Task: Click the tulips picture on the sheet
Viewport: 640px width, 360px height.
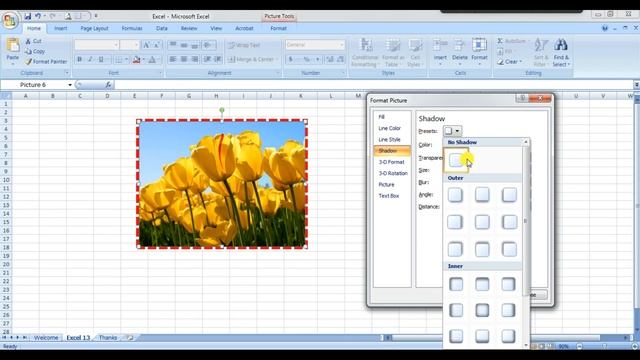Action: tap(222, 184)
